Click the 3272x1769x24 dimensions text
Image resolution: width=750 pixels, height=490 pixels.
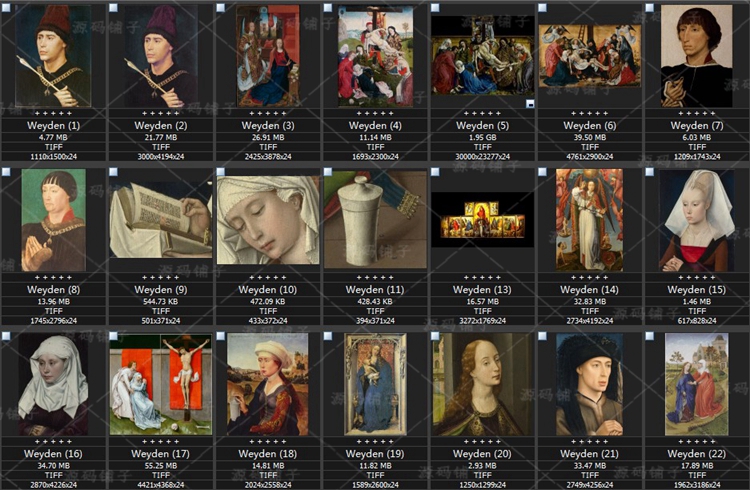pyautogui.click(x=483, y=321)
